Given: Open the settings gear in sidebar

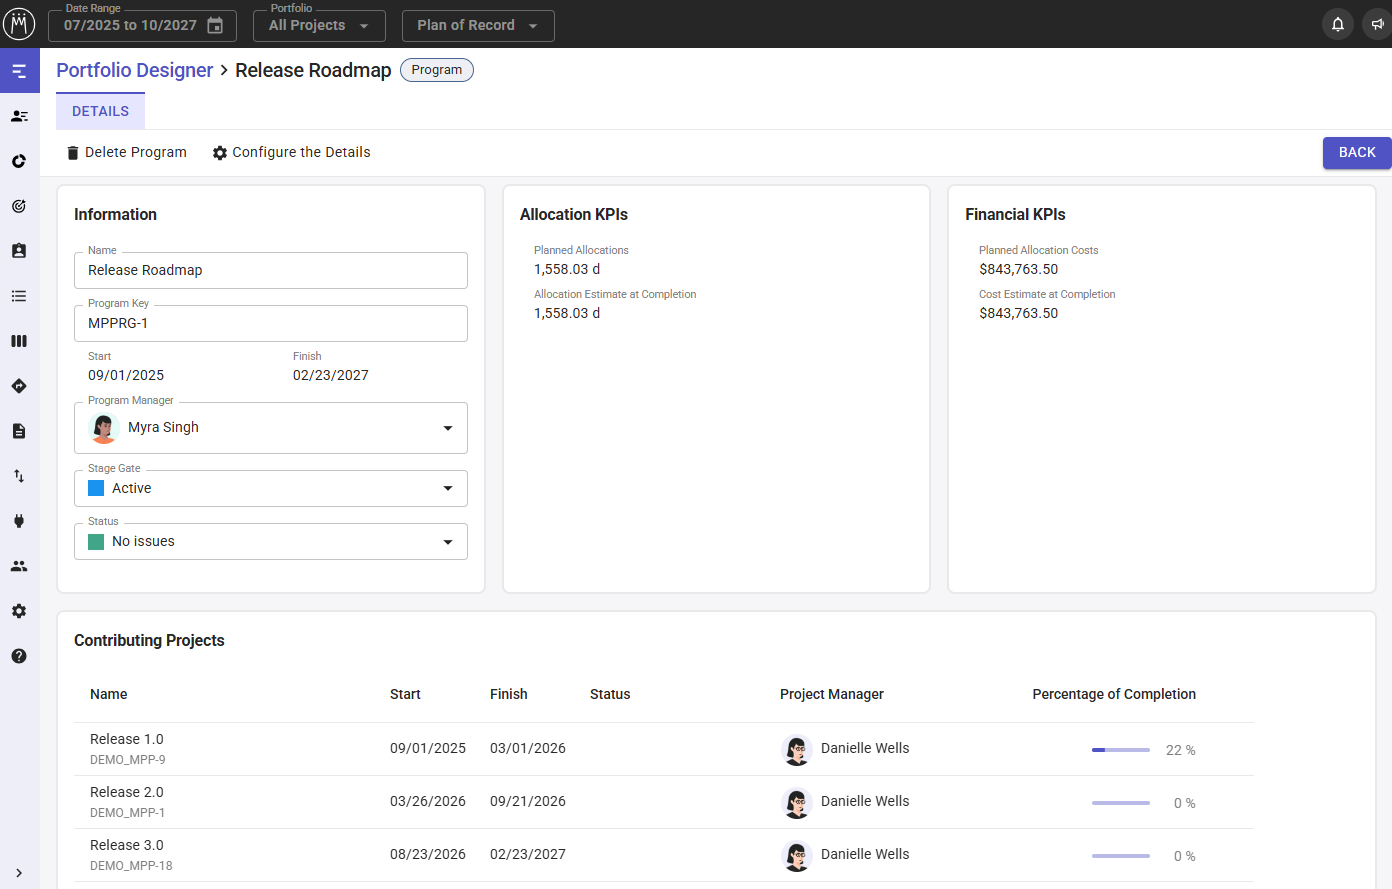Looking at the screenshot, I should [x=19, y=611].
